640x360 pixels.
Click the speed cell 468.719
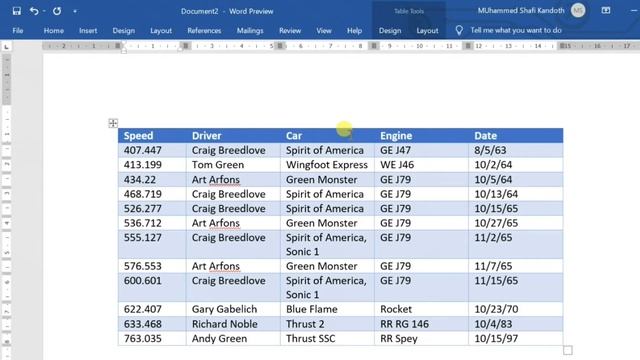click(x=152, y=194)
